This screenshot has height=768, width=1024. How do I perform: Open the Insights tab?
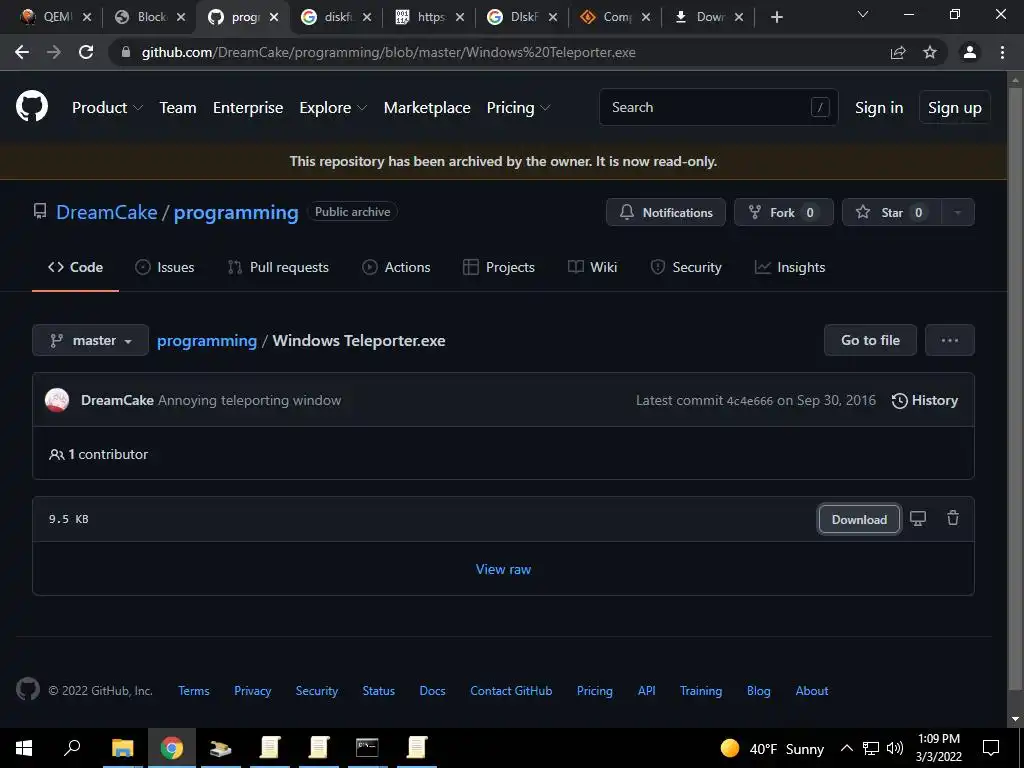(790, 267)
